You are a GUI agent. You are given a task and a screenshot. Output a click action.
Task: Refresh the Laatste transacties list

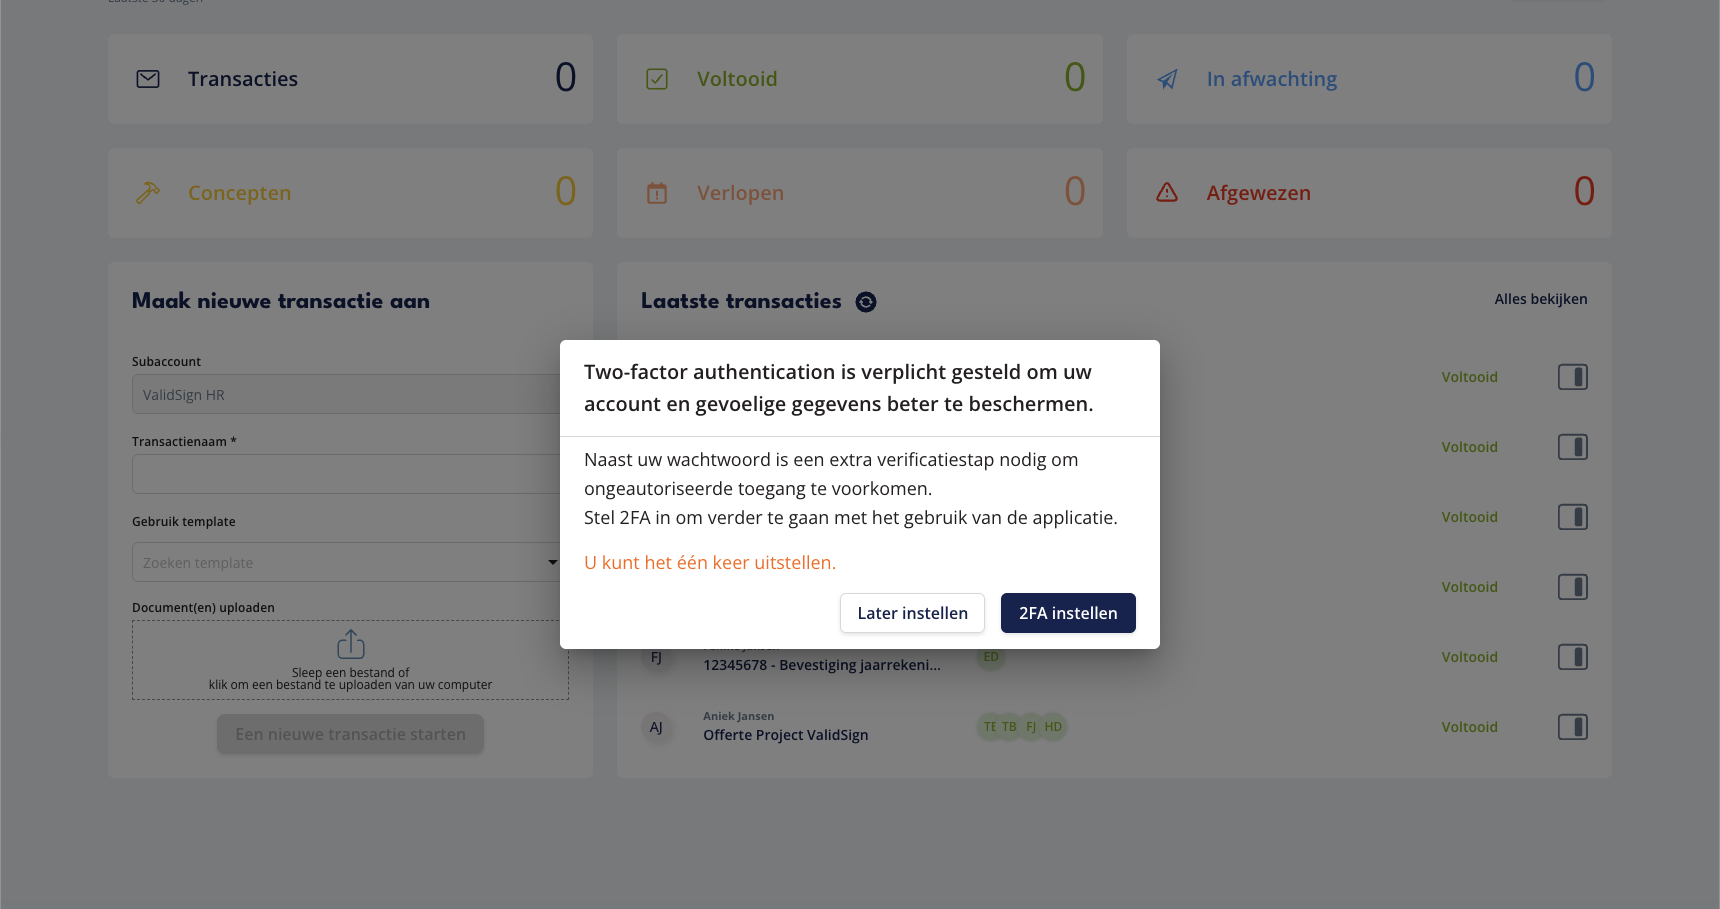pyautogui.click(x=866, y=302)
